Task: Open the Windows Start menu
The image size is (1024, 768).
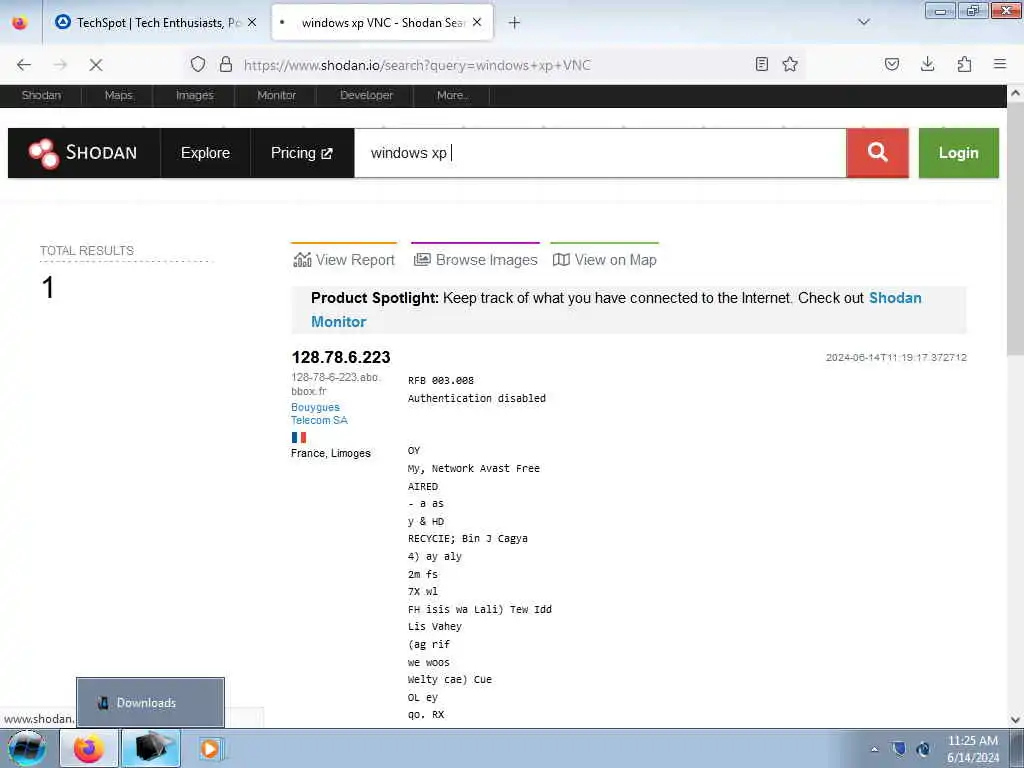Action: [x=27, y=748]
